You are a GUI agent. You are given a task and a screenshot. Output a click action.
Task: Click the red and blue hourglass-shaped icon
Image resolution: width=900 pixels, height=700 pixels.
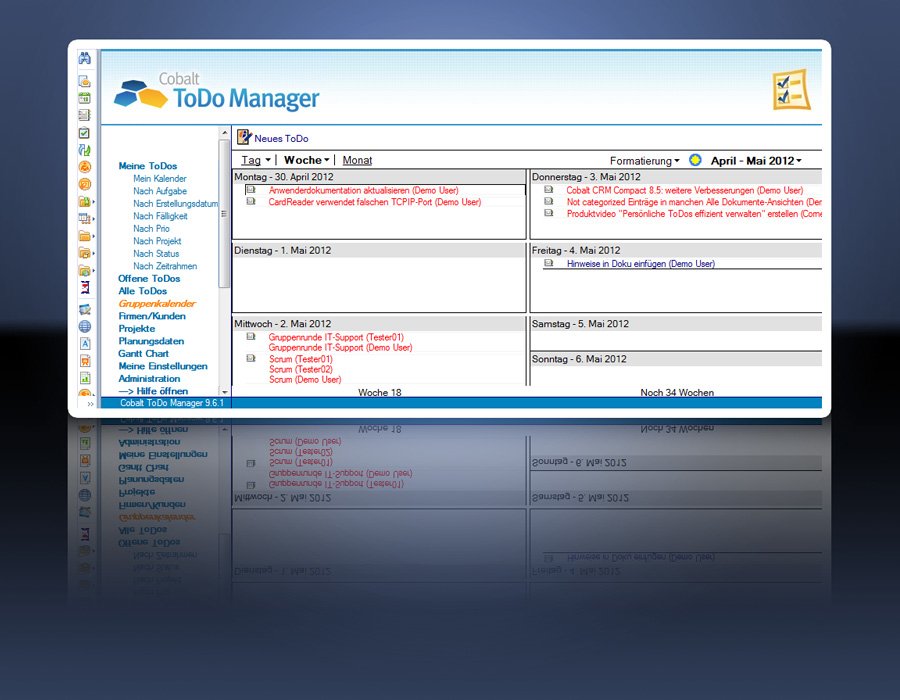pos(85,287)
